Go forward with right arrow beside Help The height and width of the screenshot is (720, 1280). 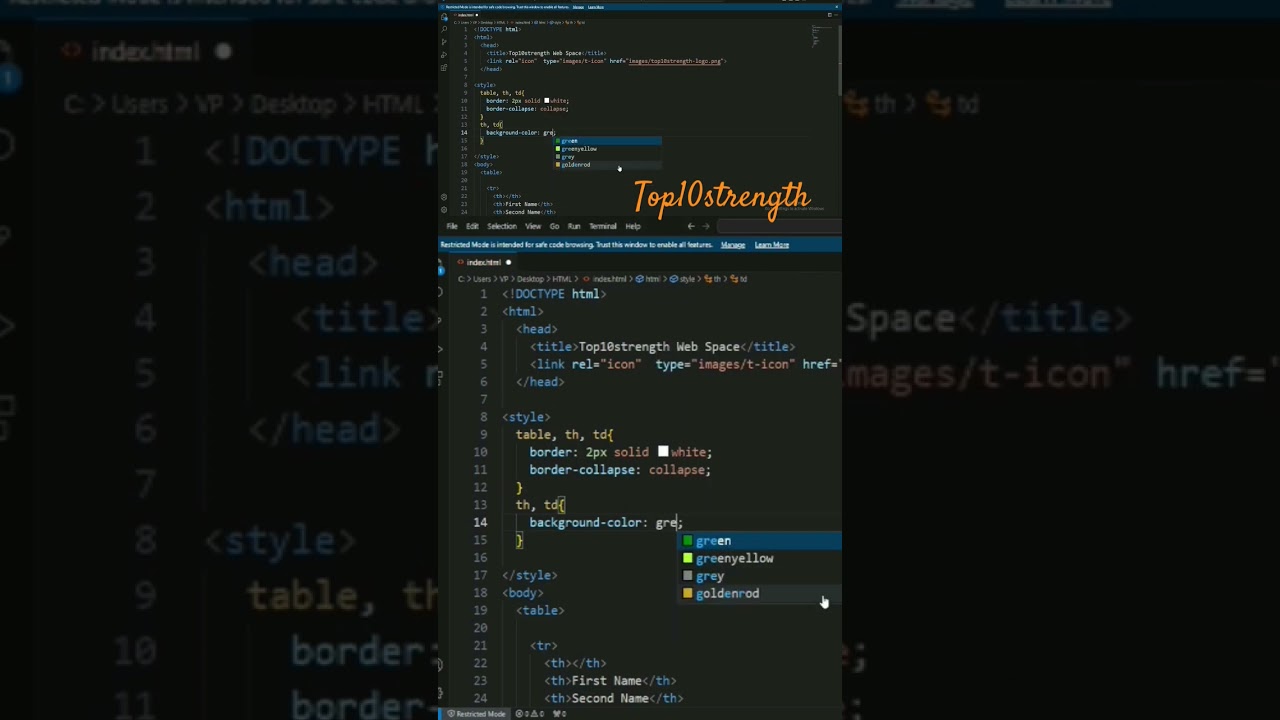(705, 226)
